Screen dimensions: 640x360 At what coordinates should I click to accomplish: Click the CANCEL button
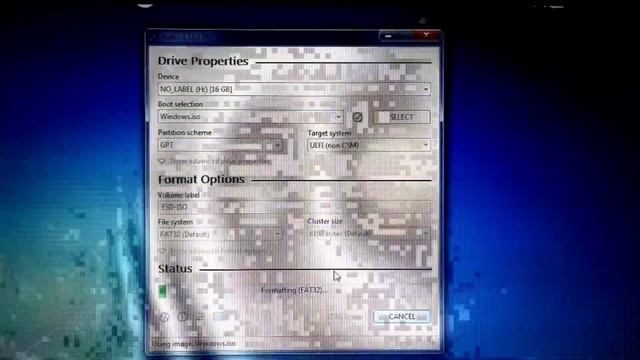tap(402, 316)
